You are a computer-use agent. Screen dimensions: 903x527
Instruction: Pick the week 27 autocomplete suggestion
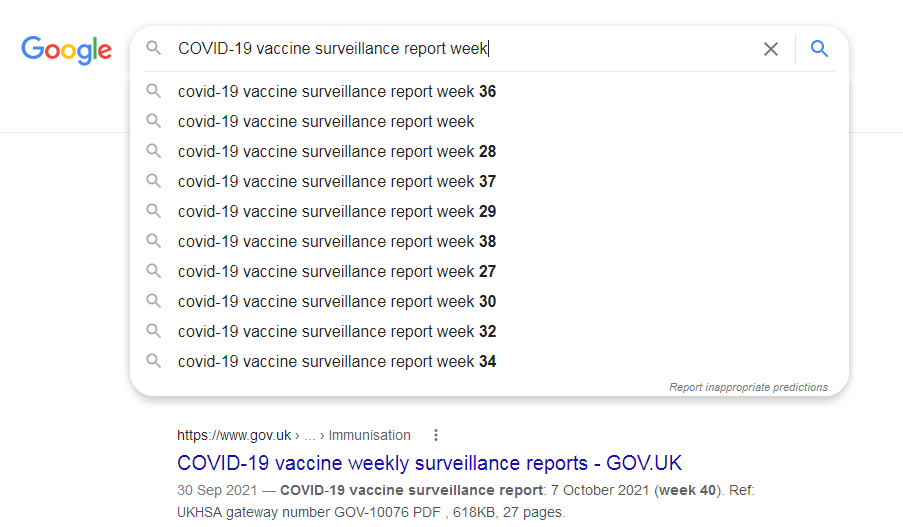[337, 272]
